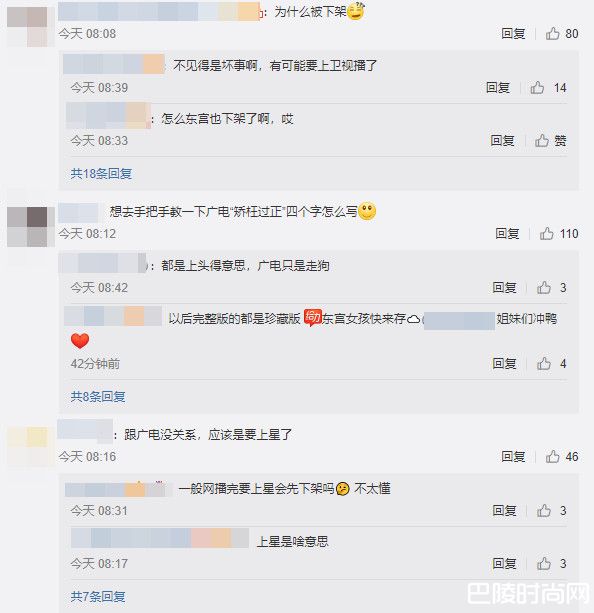Like the 08:31 reply about 上星

(544, 511)
